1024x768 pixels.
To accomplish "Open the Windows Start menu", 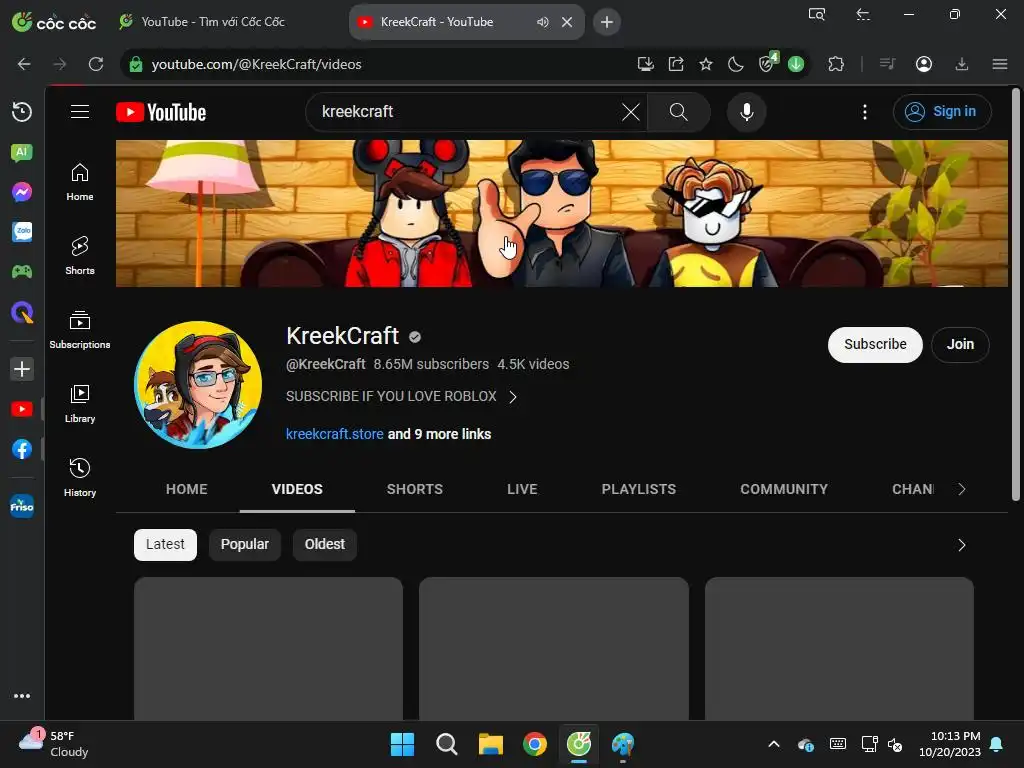I will coord(402,744).
